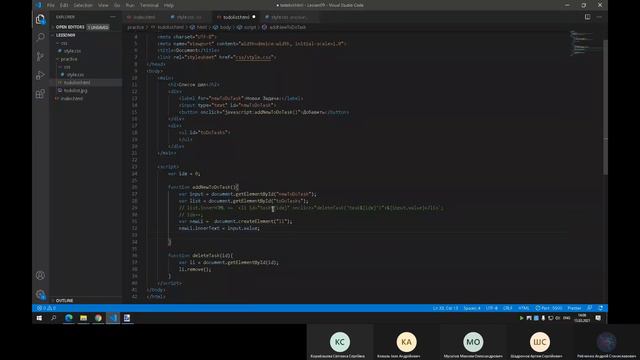Click the split editor icon
The width and height of the screenshot is (640, 360).
(x=587, y=17)
